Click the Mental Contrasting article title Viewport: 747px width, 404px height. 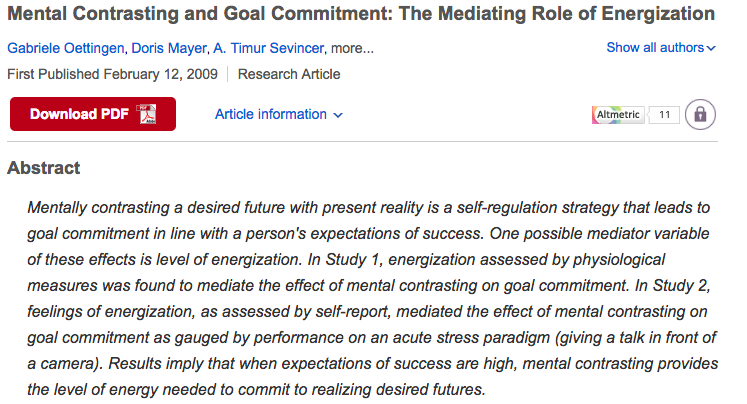361,15
